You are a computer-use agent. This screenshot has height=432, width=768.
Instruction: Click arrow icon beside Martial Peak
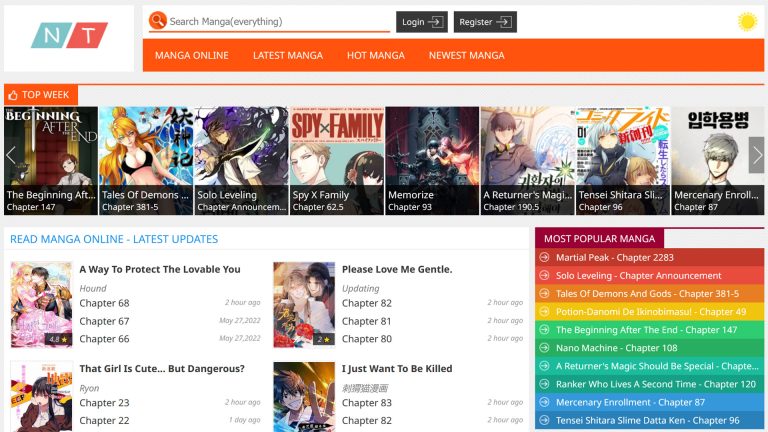pyautogui.click(x=544, y=257)
